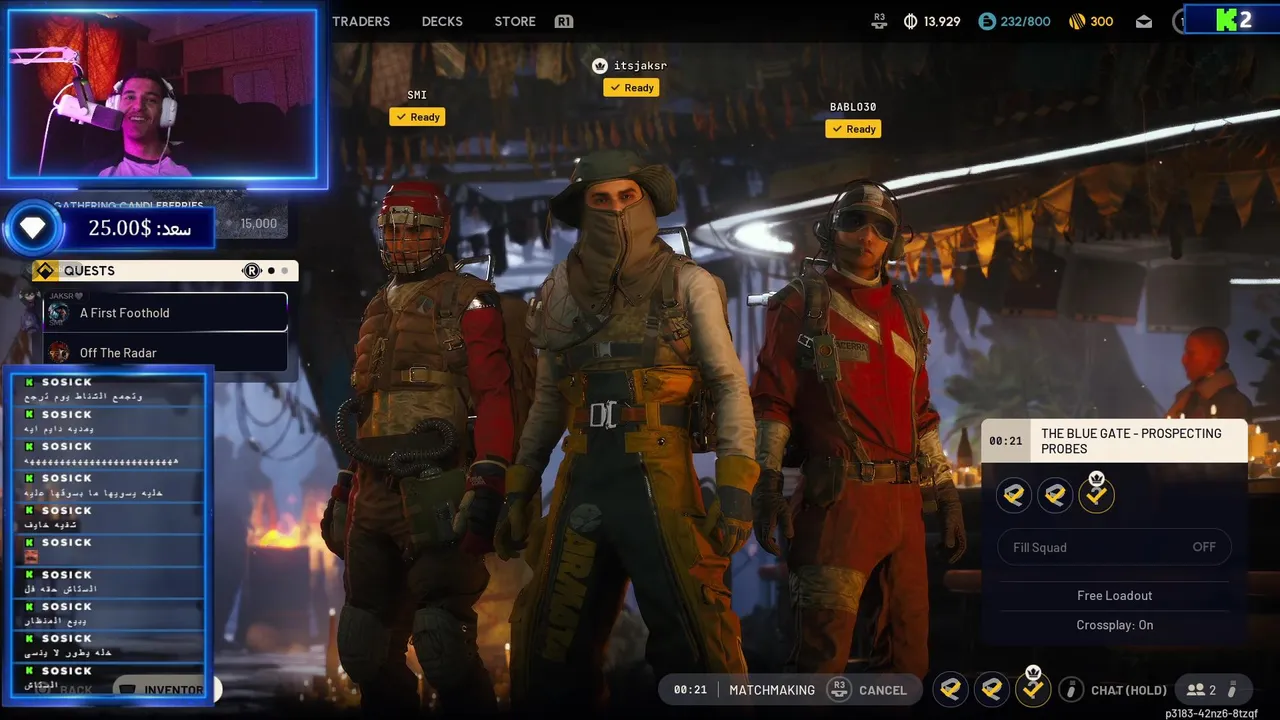The width and height of the screenshot is (1280, 720).
Task: Click touchpad icon beside squad count
Action: [1233, 690]
